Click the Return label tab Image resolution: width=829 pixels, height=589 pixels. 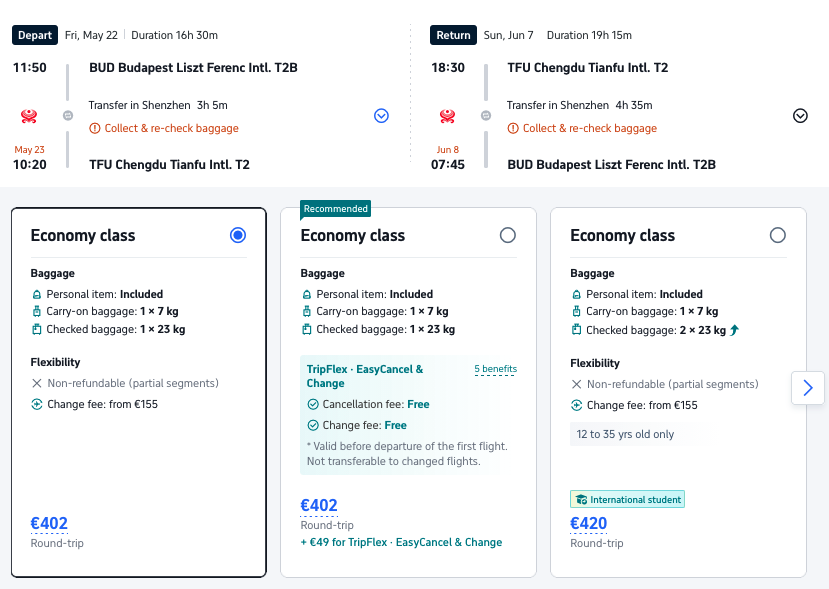453,35
